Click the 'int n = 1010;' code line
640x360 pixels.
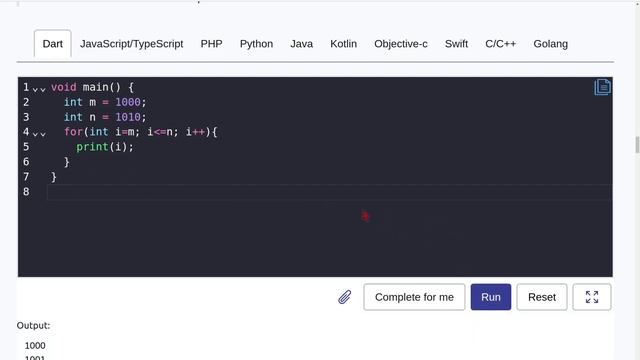point(105,117)
